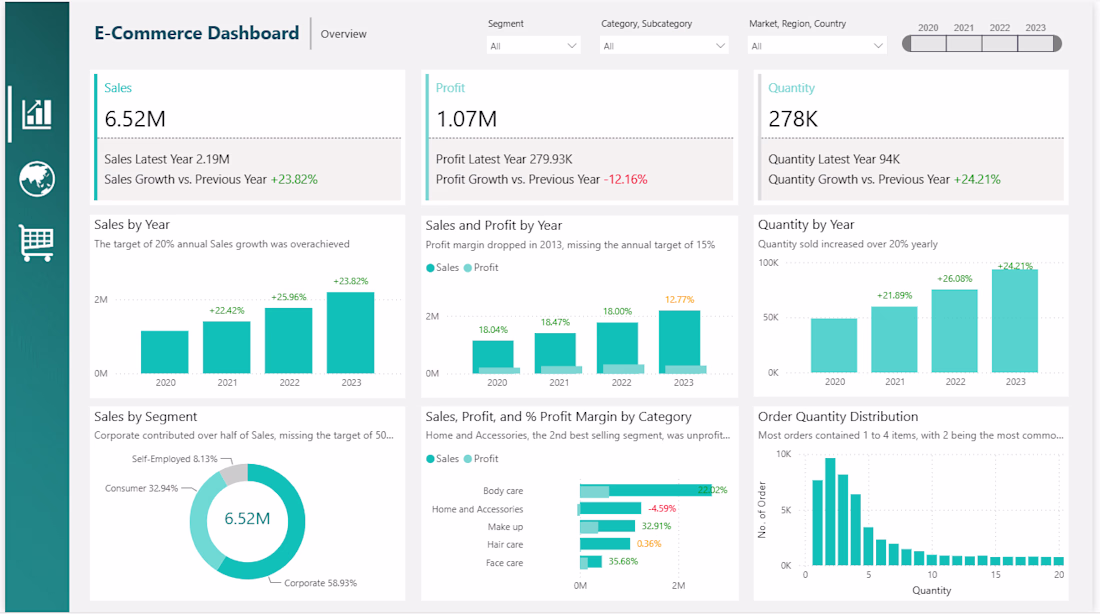Image resolution: width=1100 pixels, height=614 pixels.
Task: Select the 2020 bar in Sales and Profit chart
Action: coord(492,354)
